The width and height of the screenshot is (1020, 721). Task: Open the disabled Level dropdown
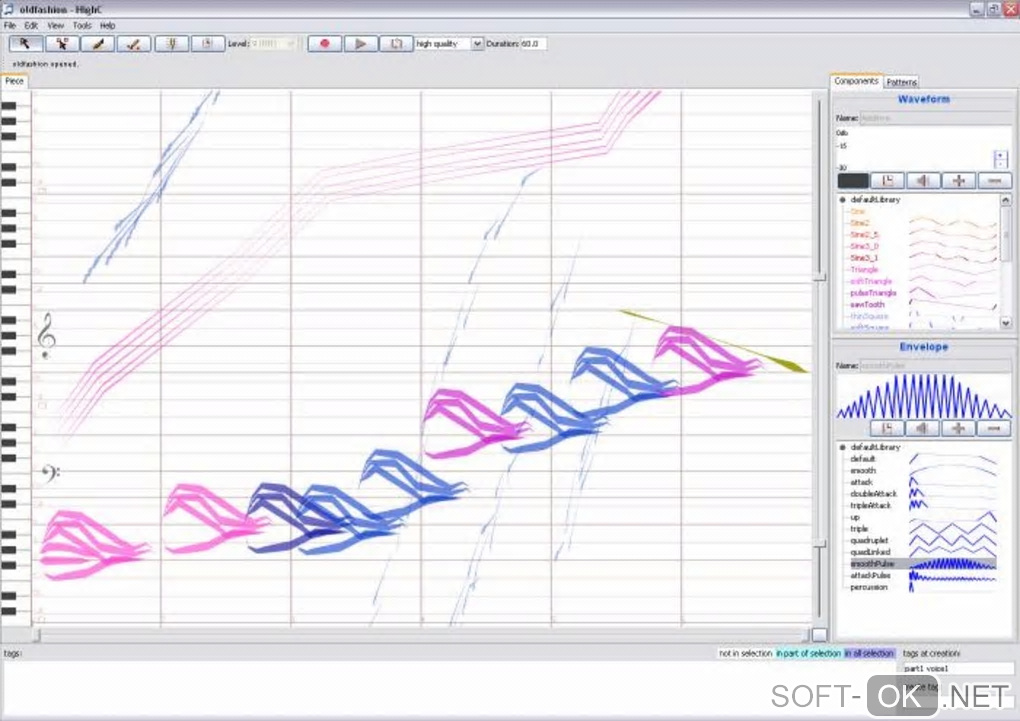(273, 44)
